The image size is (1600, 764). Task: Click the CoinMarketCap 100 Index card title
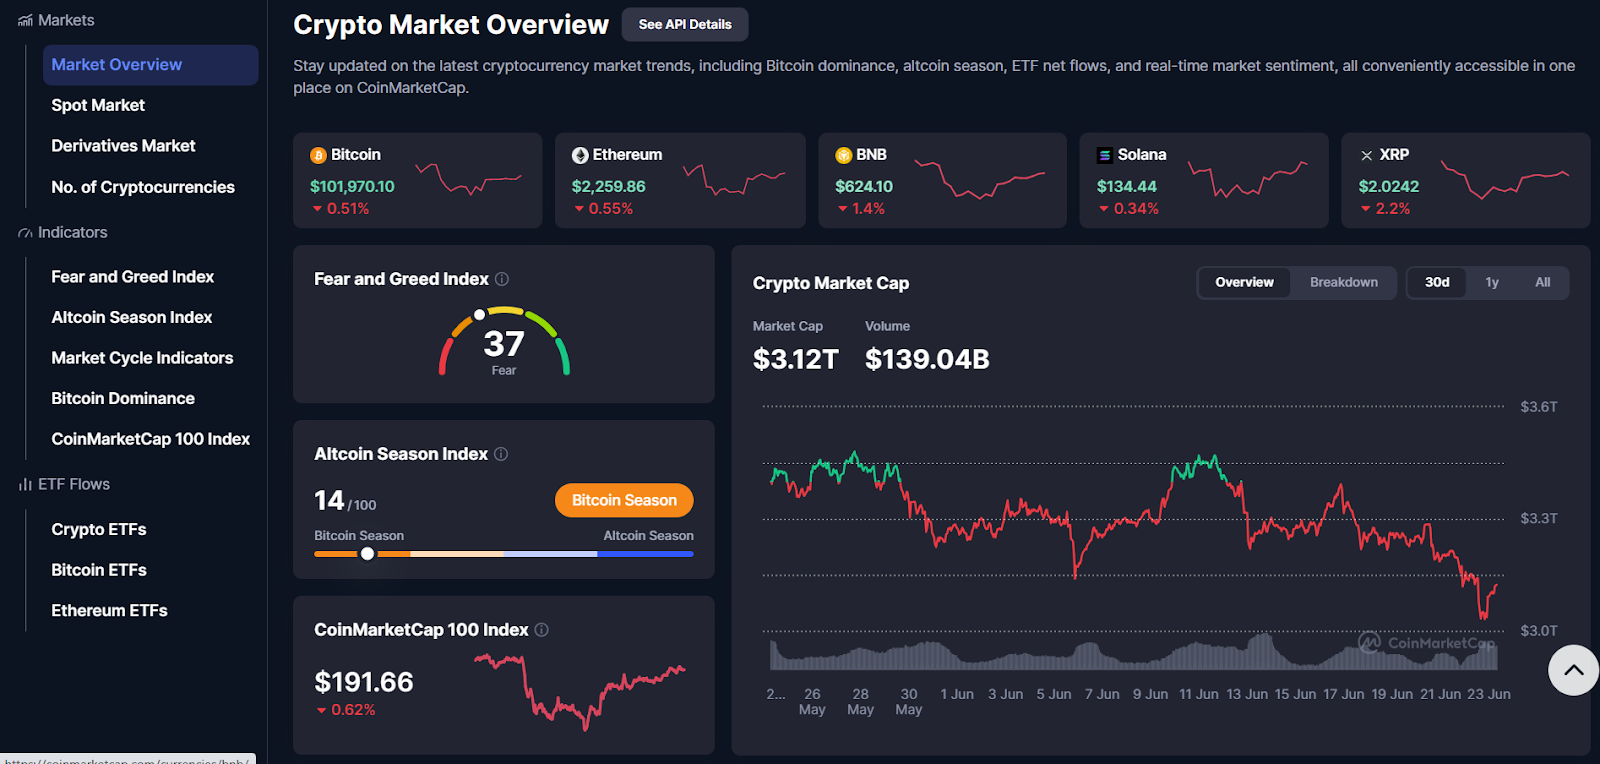[x=421, y=630]
